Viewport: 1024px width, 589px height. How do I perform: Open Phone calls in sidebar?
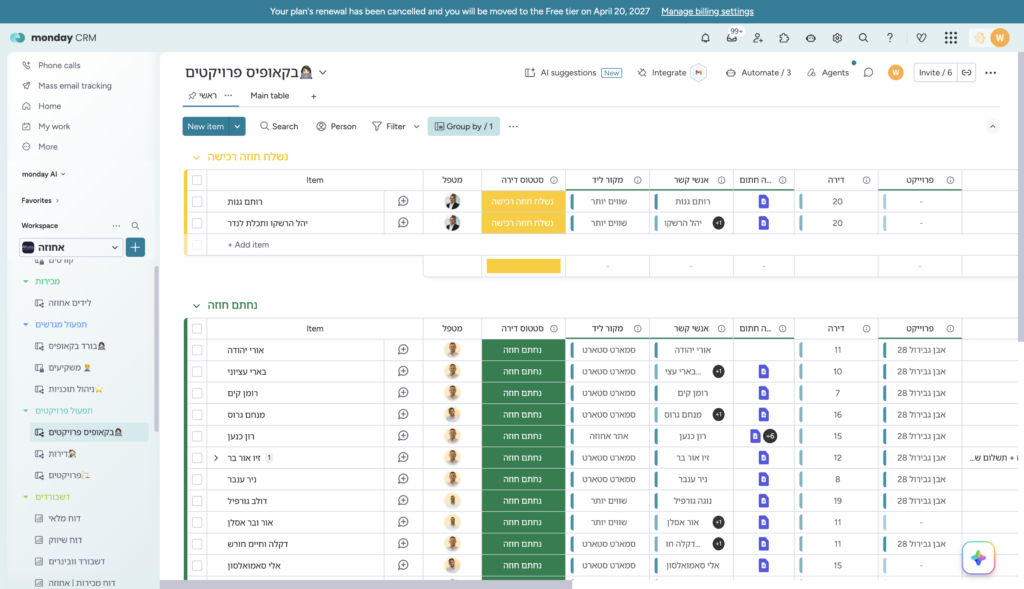point(59,65)
